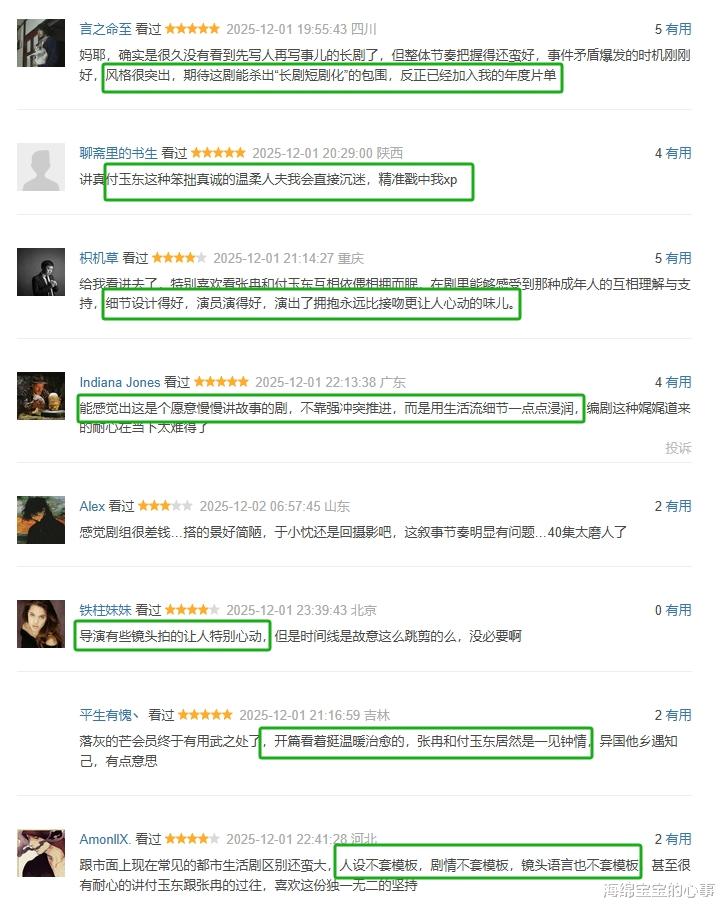723x909 pixels.
Task: Click 铁柱妹妹's avatar photo
Action: coord(41,624)
